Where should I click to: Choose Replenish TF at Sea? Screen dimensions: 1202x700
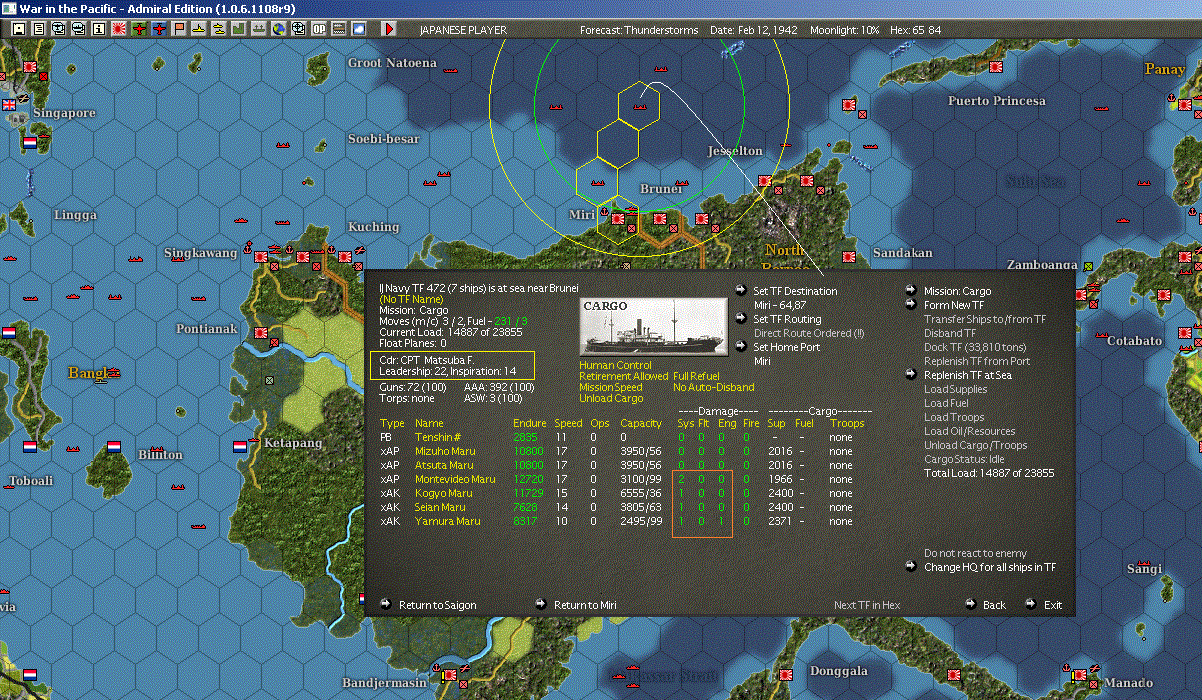(x=911, y=375)
